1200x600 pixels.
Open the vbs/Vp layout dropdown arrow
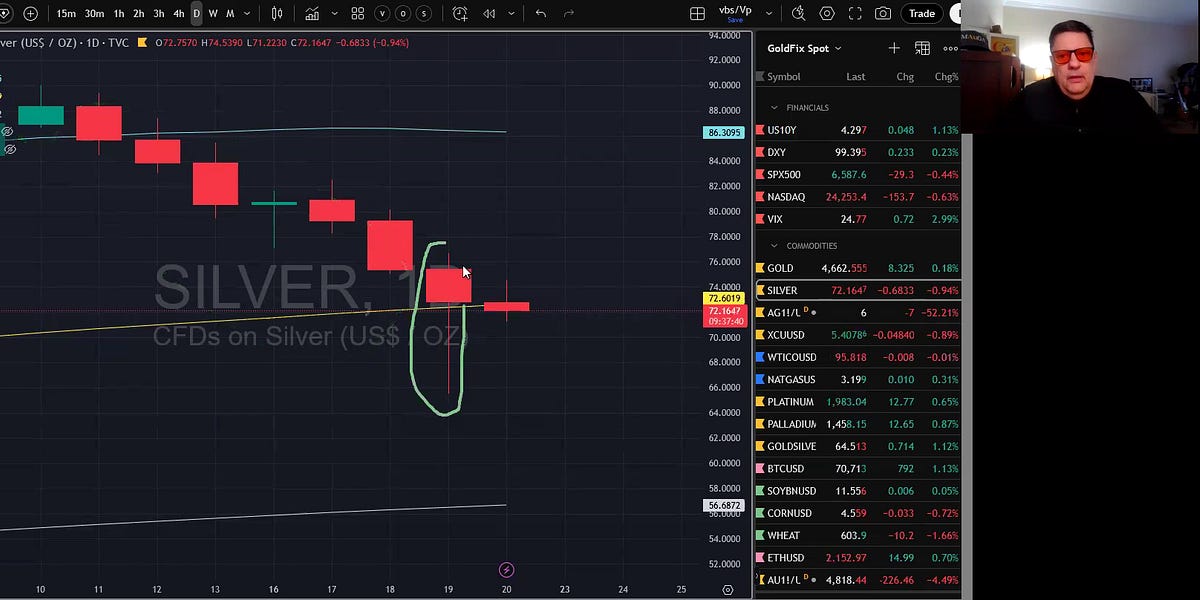[771, 14]
